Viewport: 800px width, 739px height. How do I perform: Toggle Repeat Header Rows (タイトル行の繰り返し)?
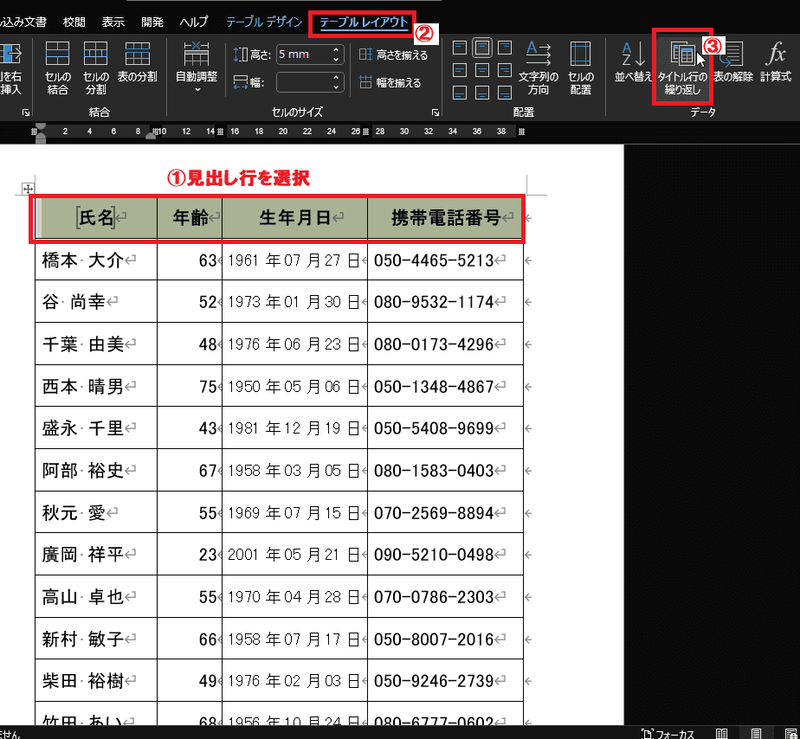682,67
